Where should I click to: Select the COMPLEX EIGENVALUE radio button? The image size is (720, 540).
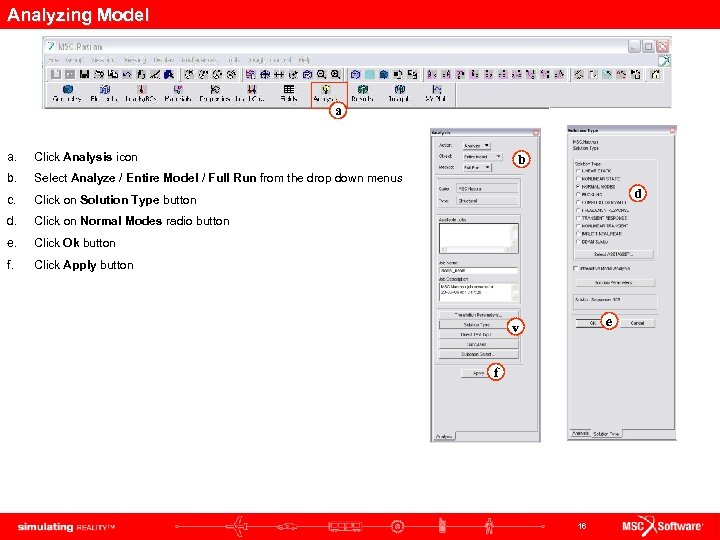click(578, 202)
